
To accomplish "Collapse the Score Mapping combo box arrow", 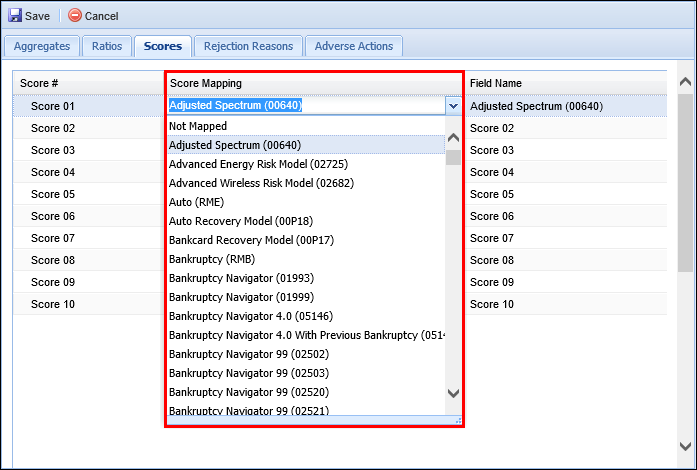I will [453, 106].
